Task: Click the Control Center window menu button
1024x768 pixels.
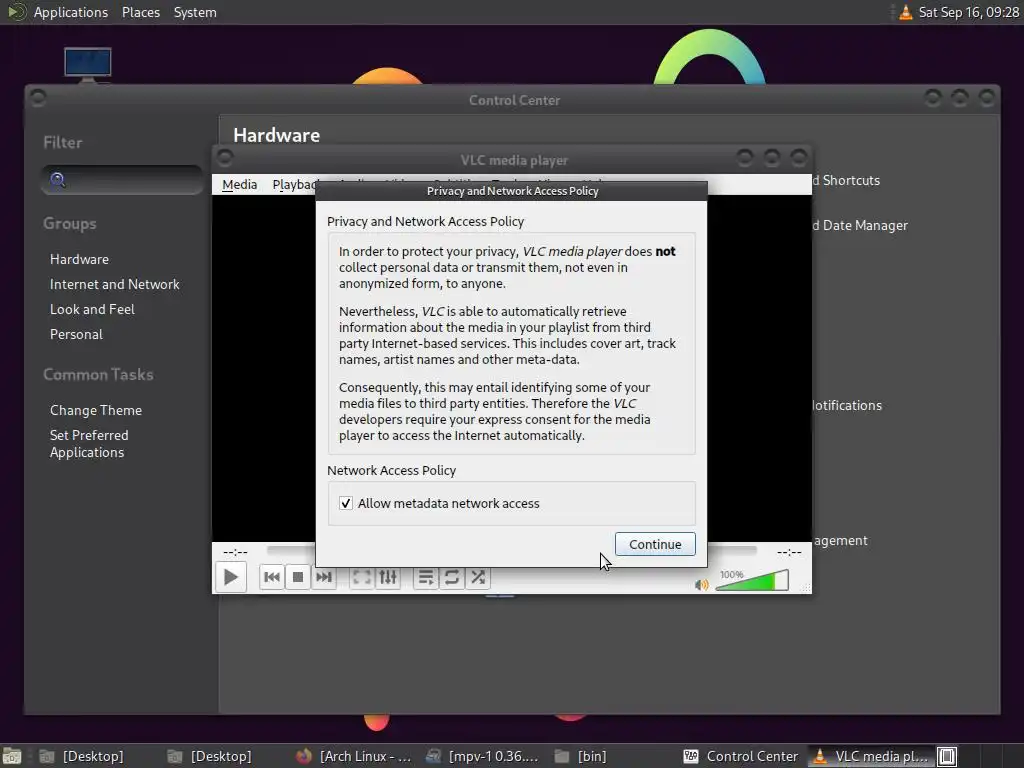Action: click(x=38, y=99)
